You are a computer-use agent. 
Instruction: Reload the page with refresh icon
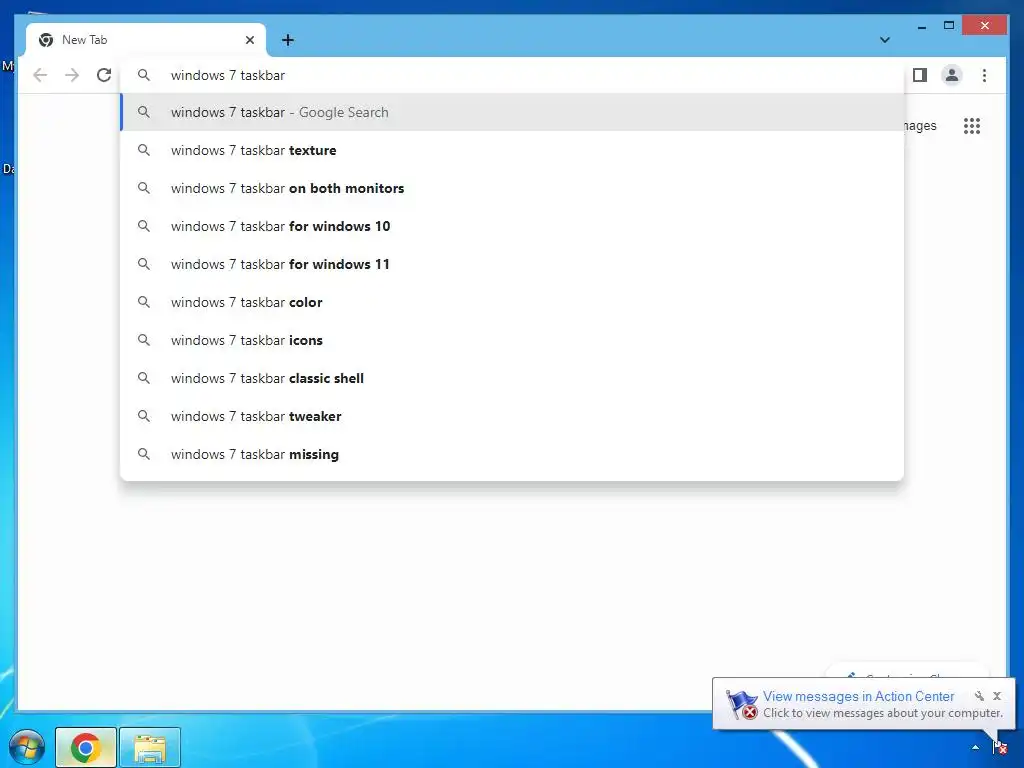point(104,75)
